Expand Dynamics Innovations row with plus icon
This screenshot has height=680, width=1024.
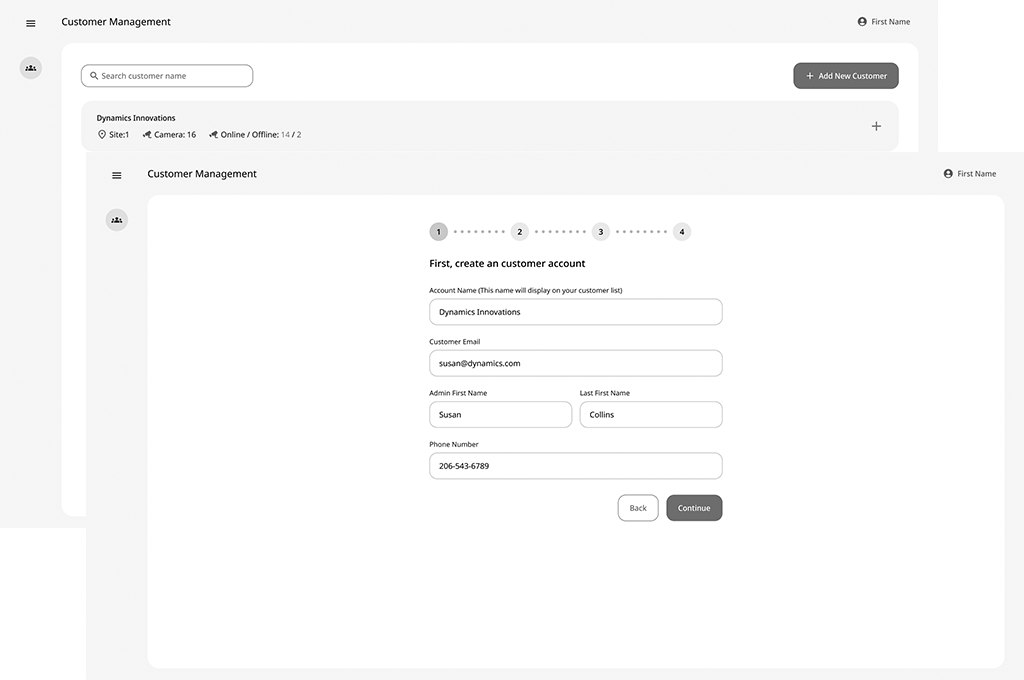[876, 126]
